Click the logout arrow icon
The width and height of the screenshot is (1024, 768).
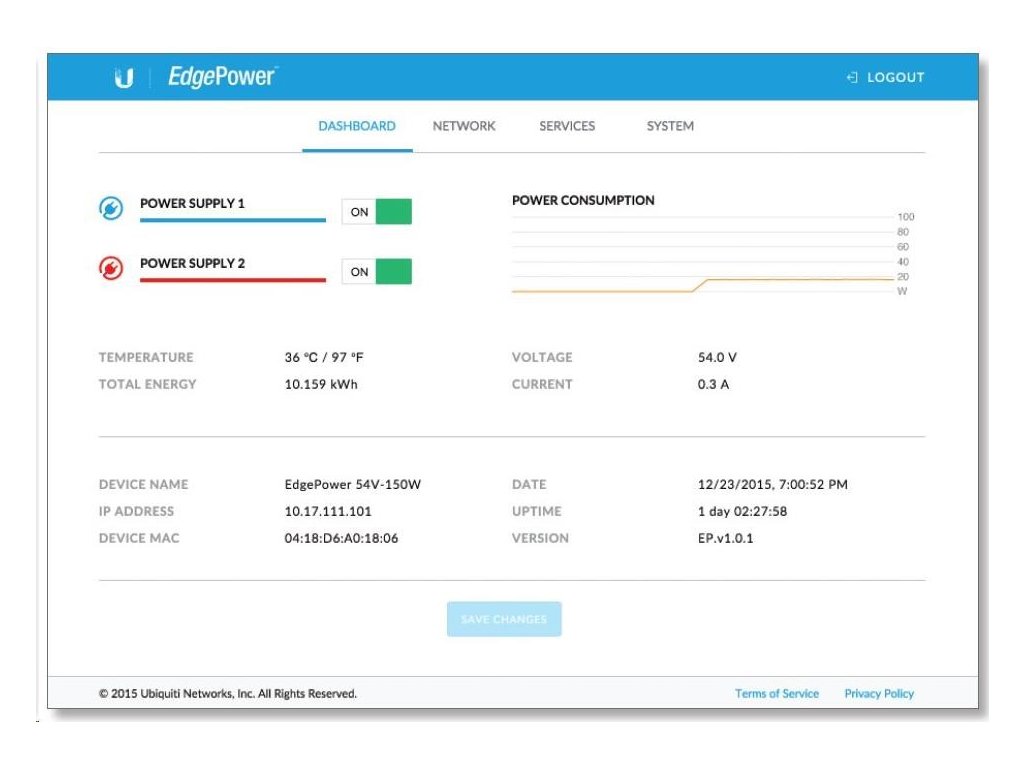[x=852, y=77]
